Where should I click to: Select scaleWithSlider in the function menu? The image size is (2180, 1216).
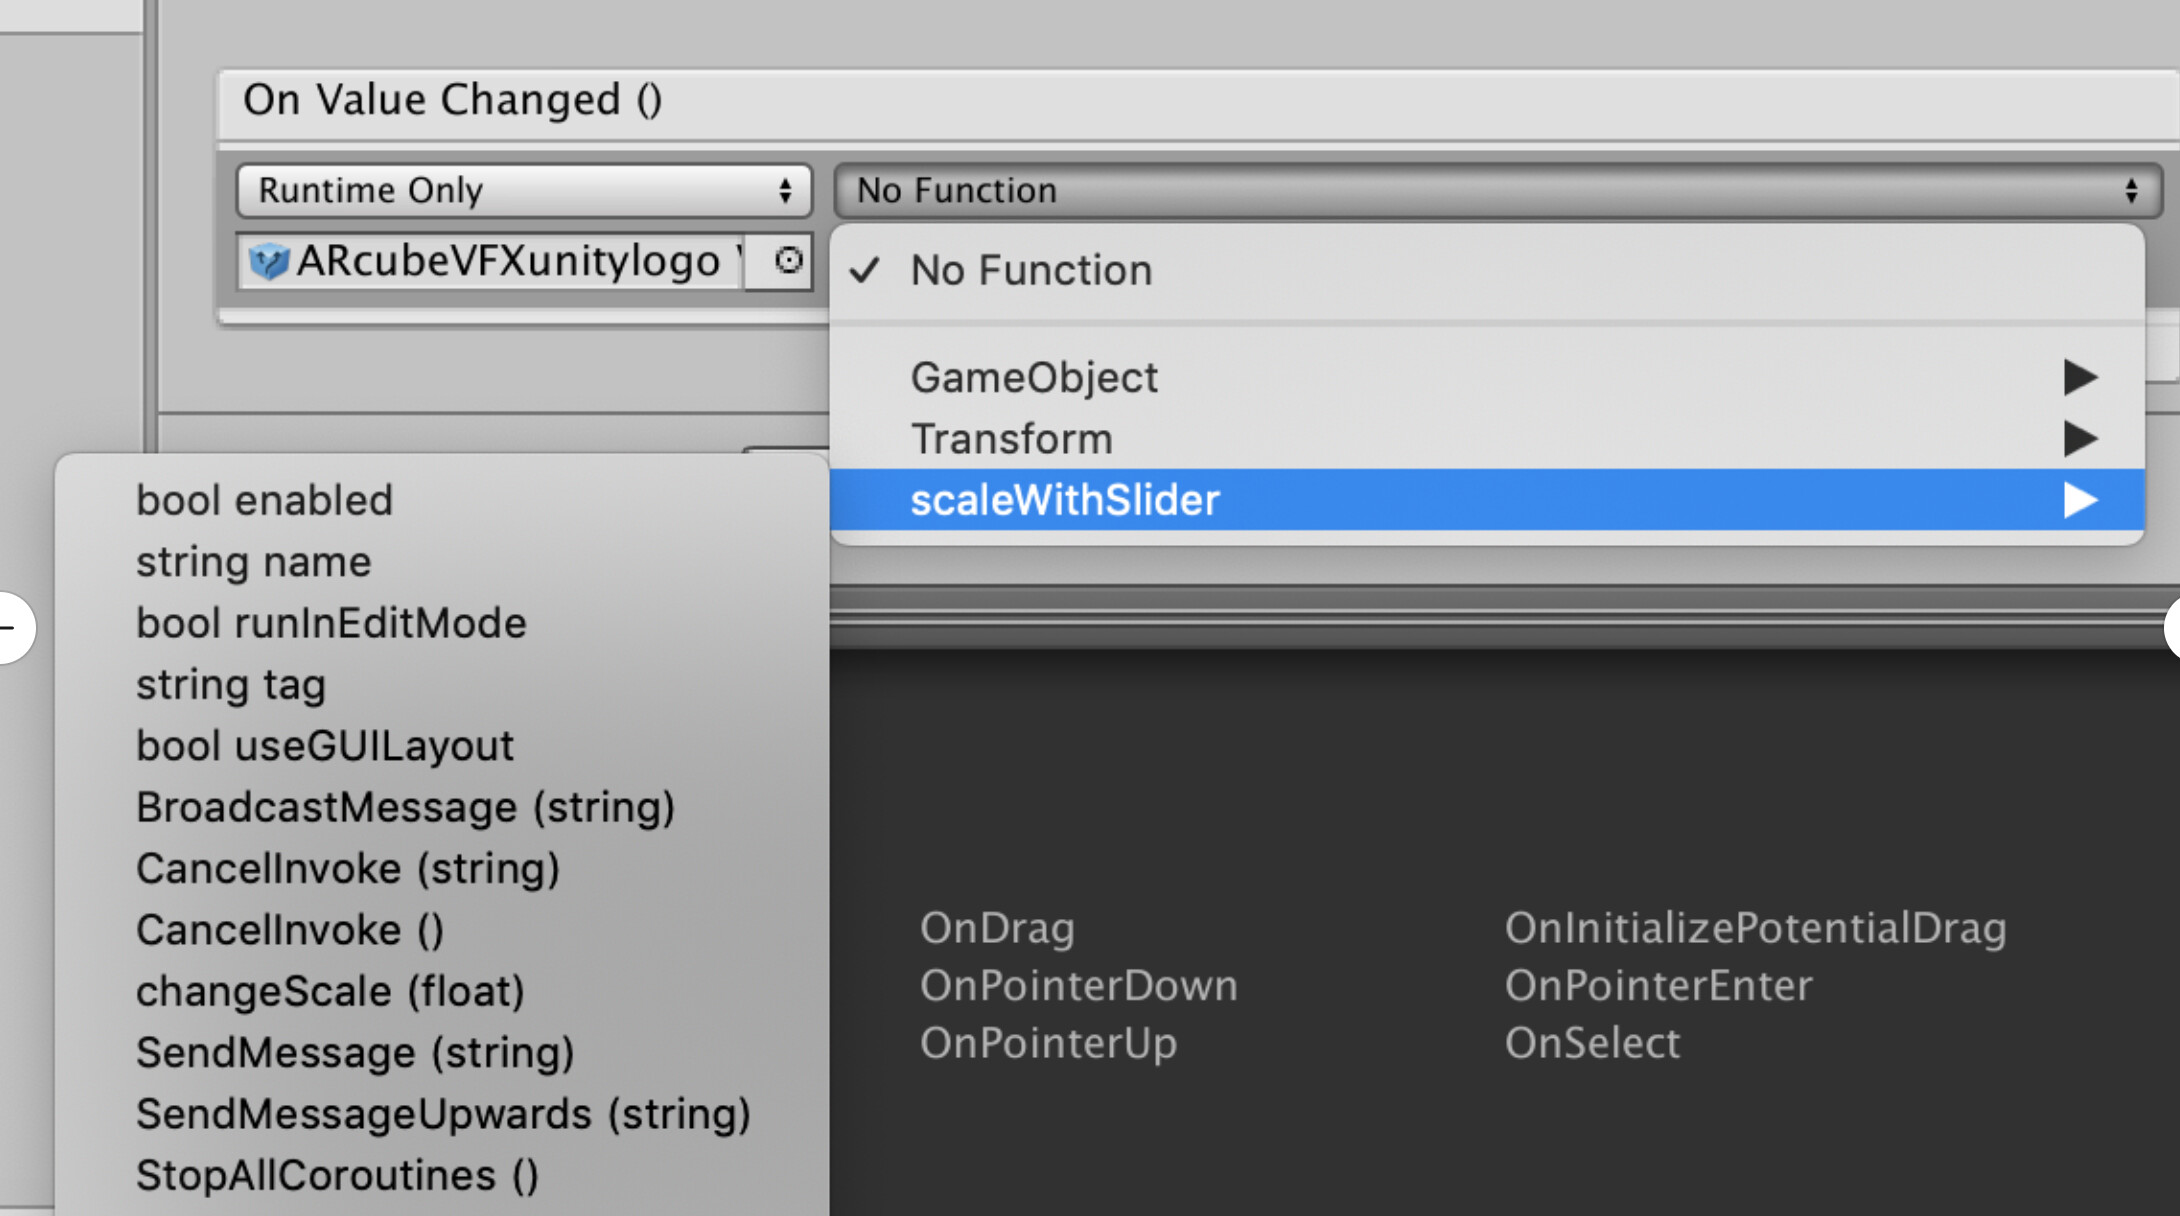1065,500
